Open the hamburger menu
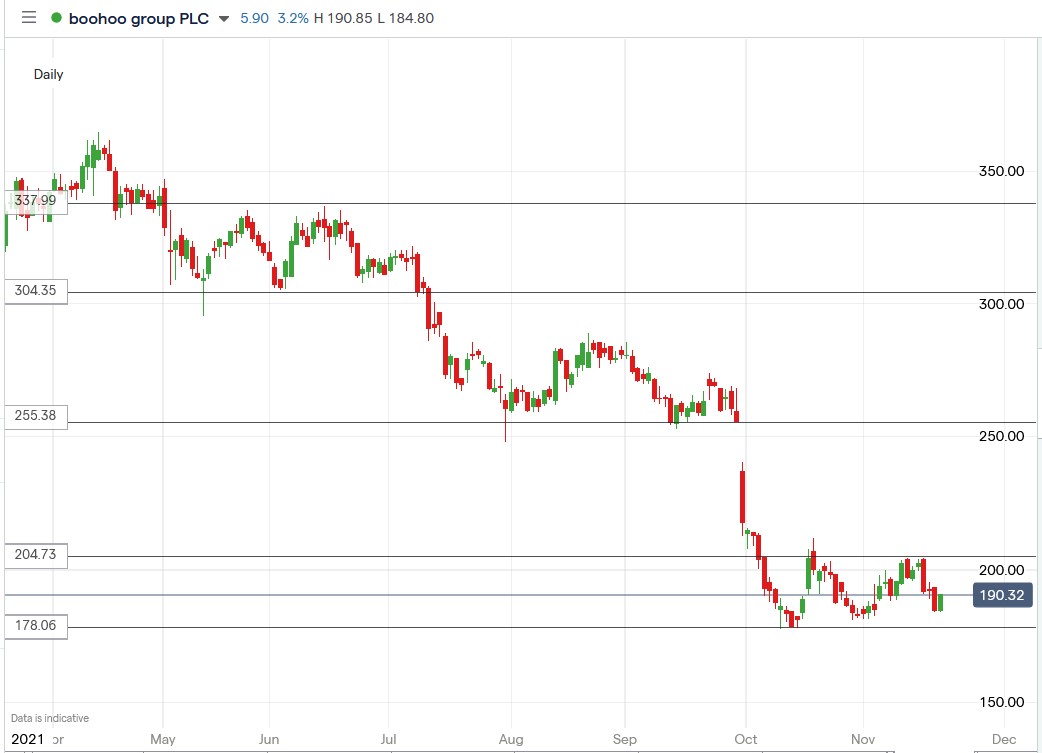Viewport: 1042px width, 753px height. (28, 17)
